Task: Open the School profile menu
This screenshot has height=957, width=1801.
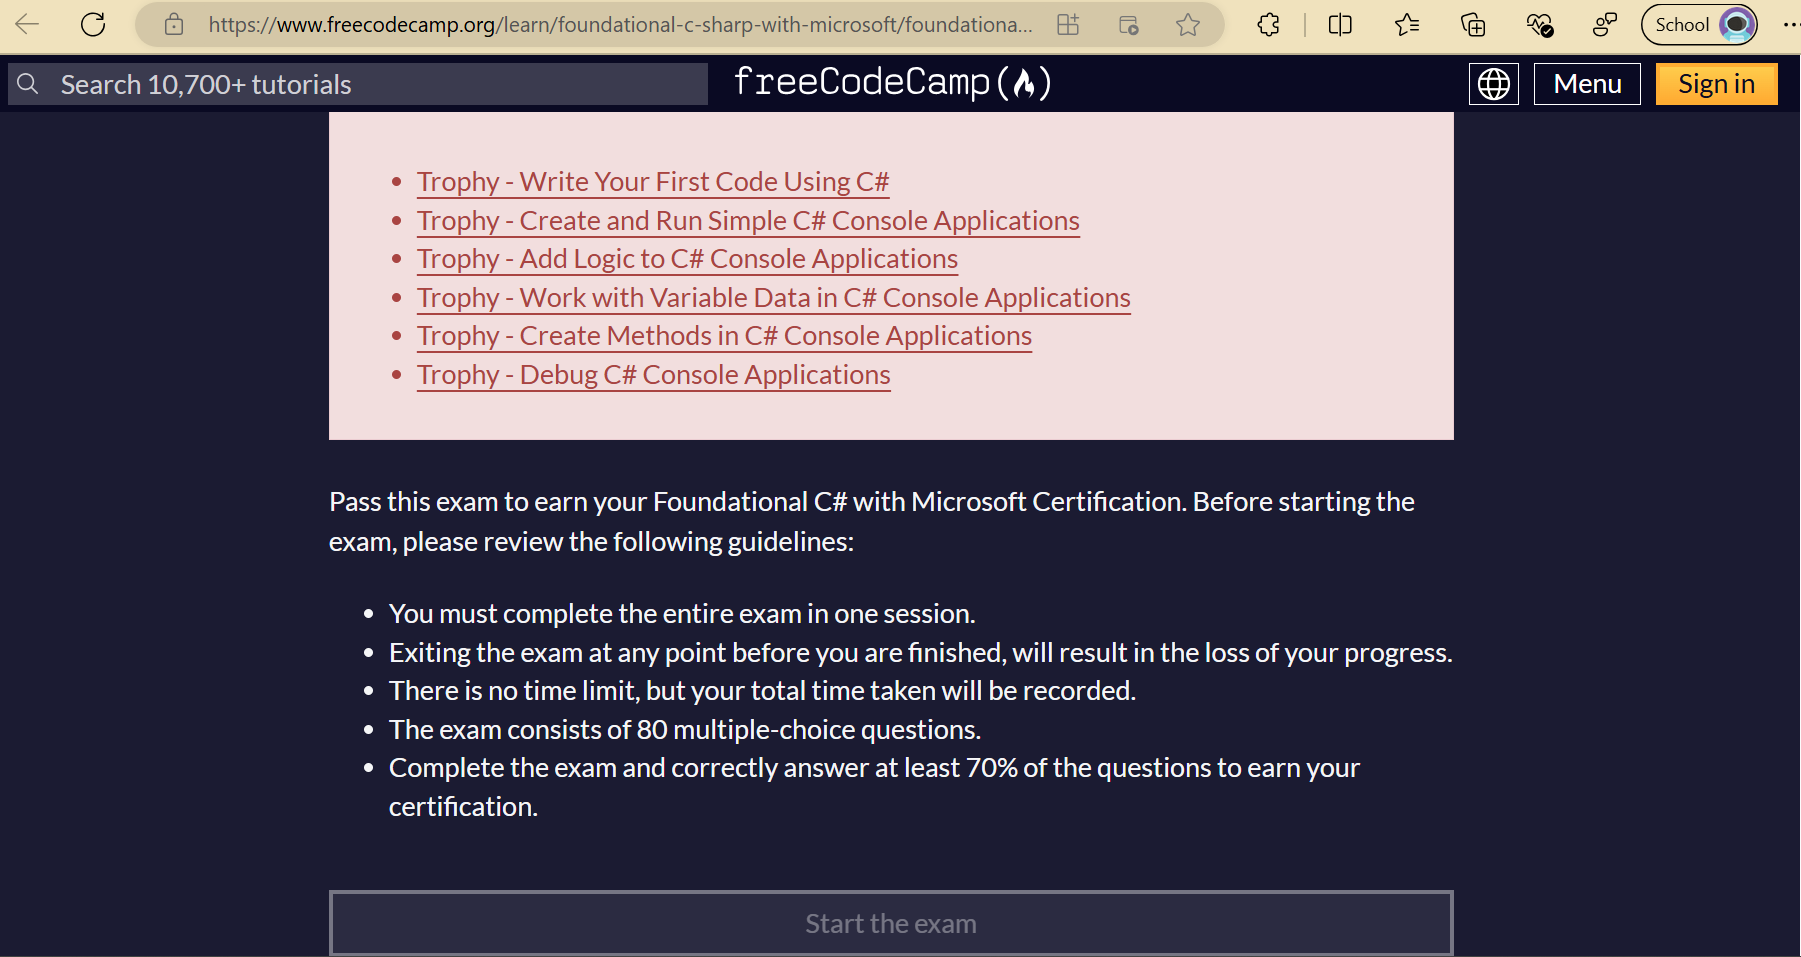Action: point(1699,24)
